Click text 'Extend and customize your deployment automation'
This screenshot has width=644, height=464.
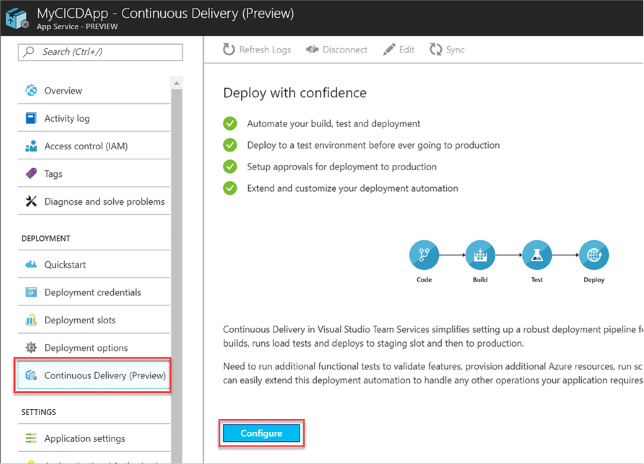coord(352,188)
